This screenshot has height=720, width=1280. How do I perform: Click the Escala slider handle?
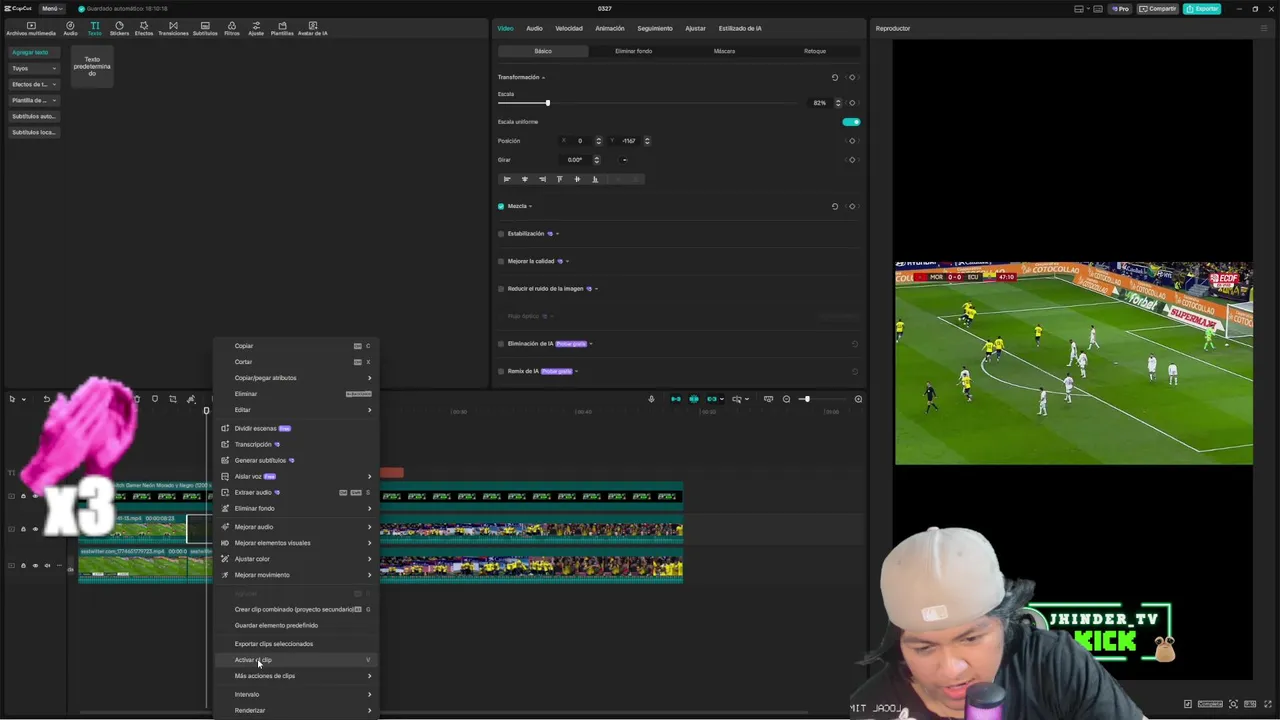pos(547,103)
